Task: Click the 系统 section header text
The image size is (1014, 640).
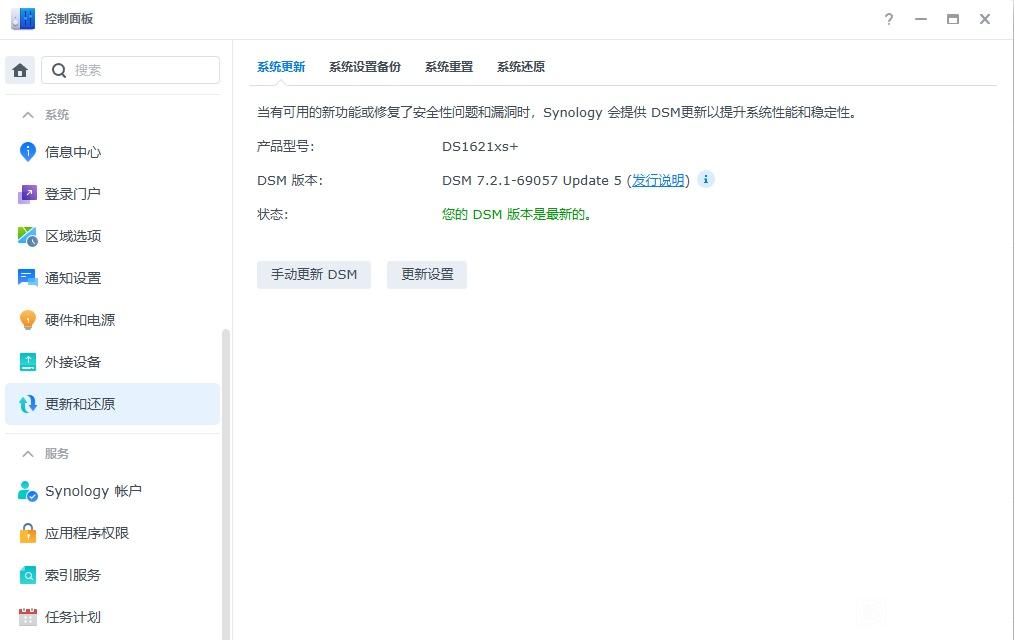Action: pos(57,115)
